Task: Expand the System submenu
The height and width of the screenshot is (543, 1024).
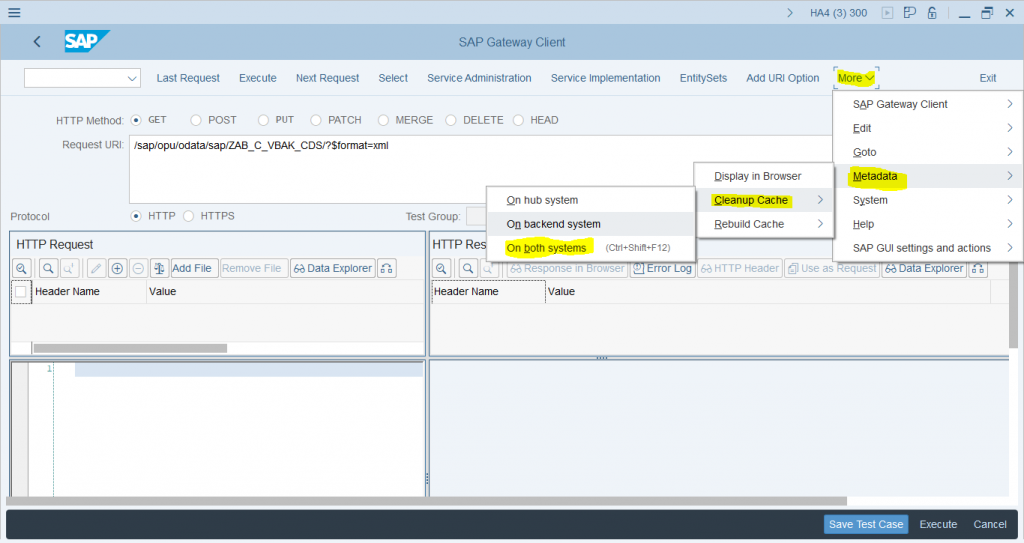Action: [927, 200]
